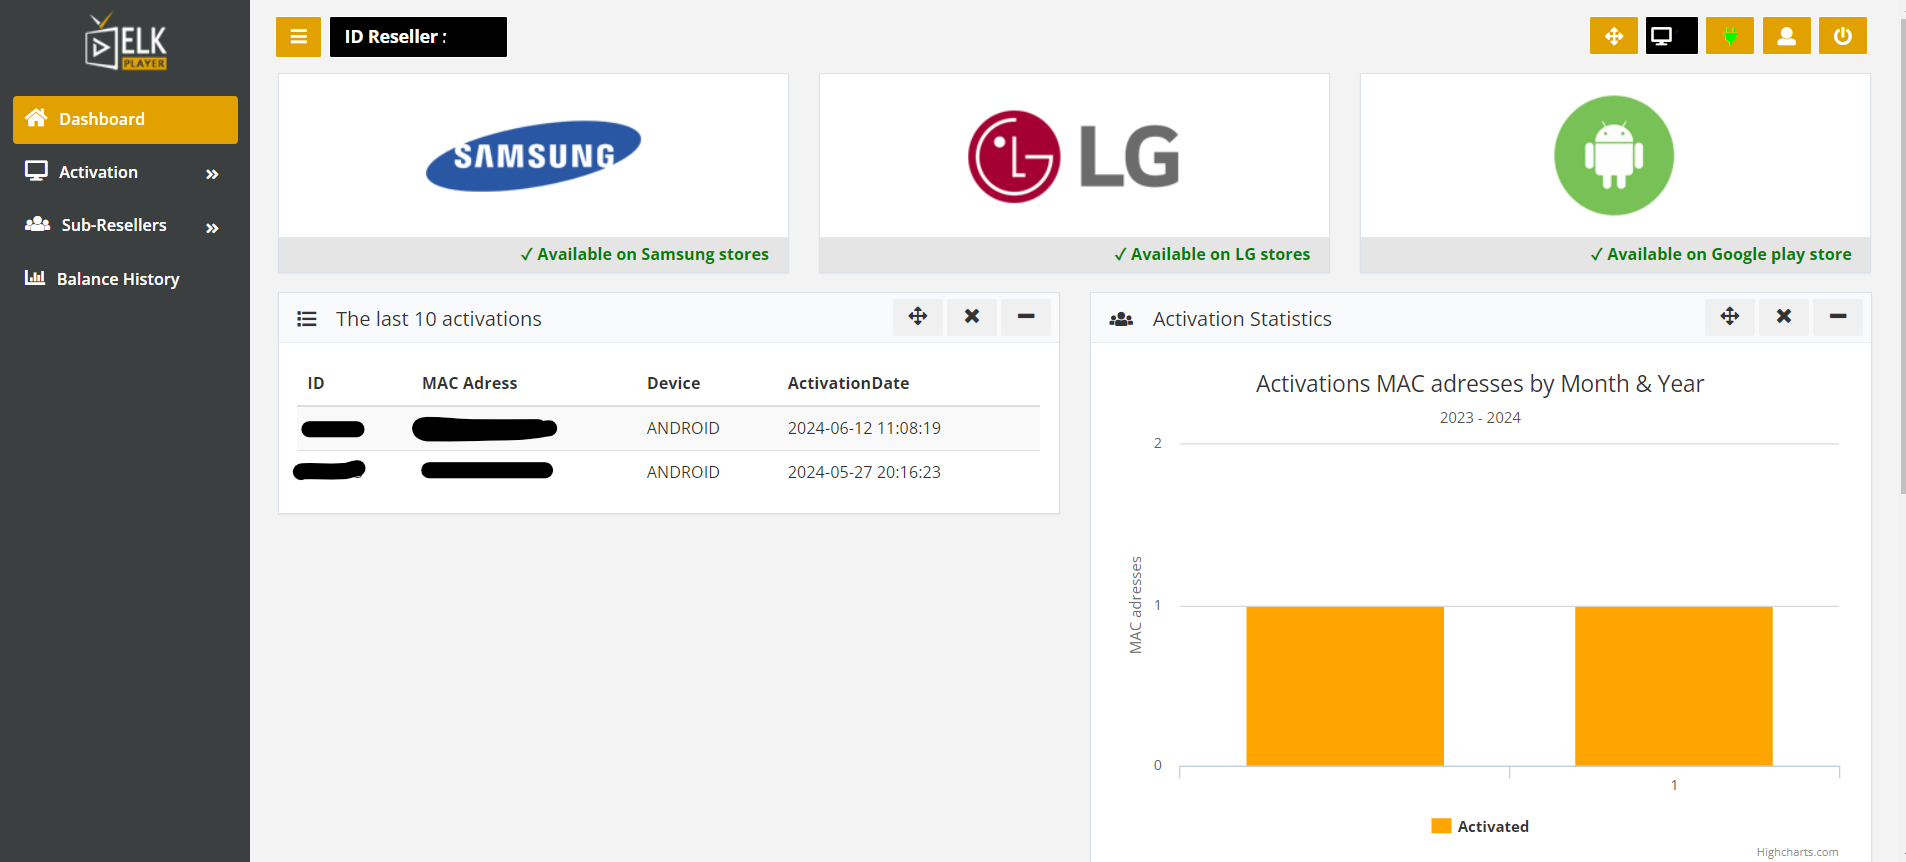This screenshot has width=1906, height=862.
Task: Minimize the Activation Statistics panel
Action: coord(1837,317)
